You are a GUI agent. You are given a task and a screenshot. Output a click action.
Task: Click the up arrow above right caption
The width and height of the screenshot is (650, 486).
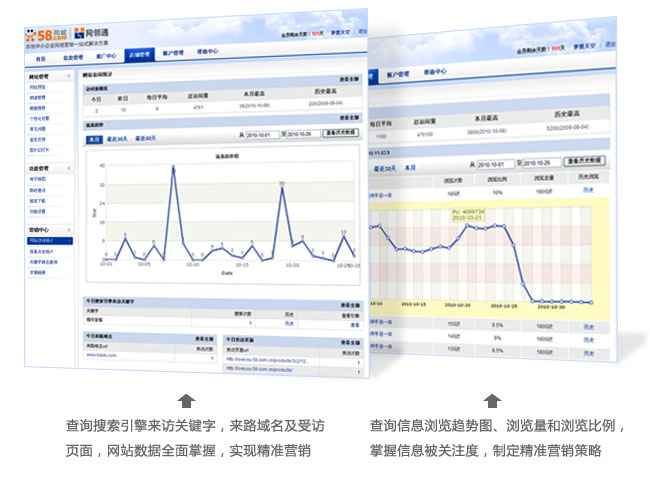tap(491, 401)
